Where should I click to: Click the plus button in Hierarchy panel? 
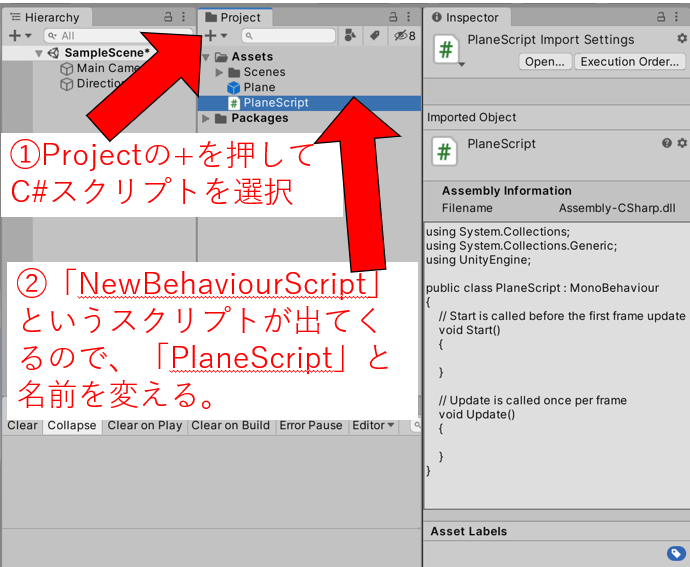tap(15, 35)
